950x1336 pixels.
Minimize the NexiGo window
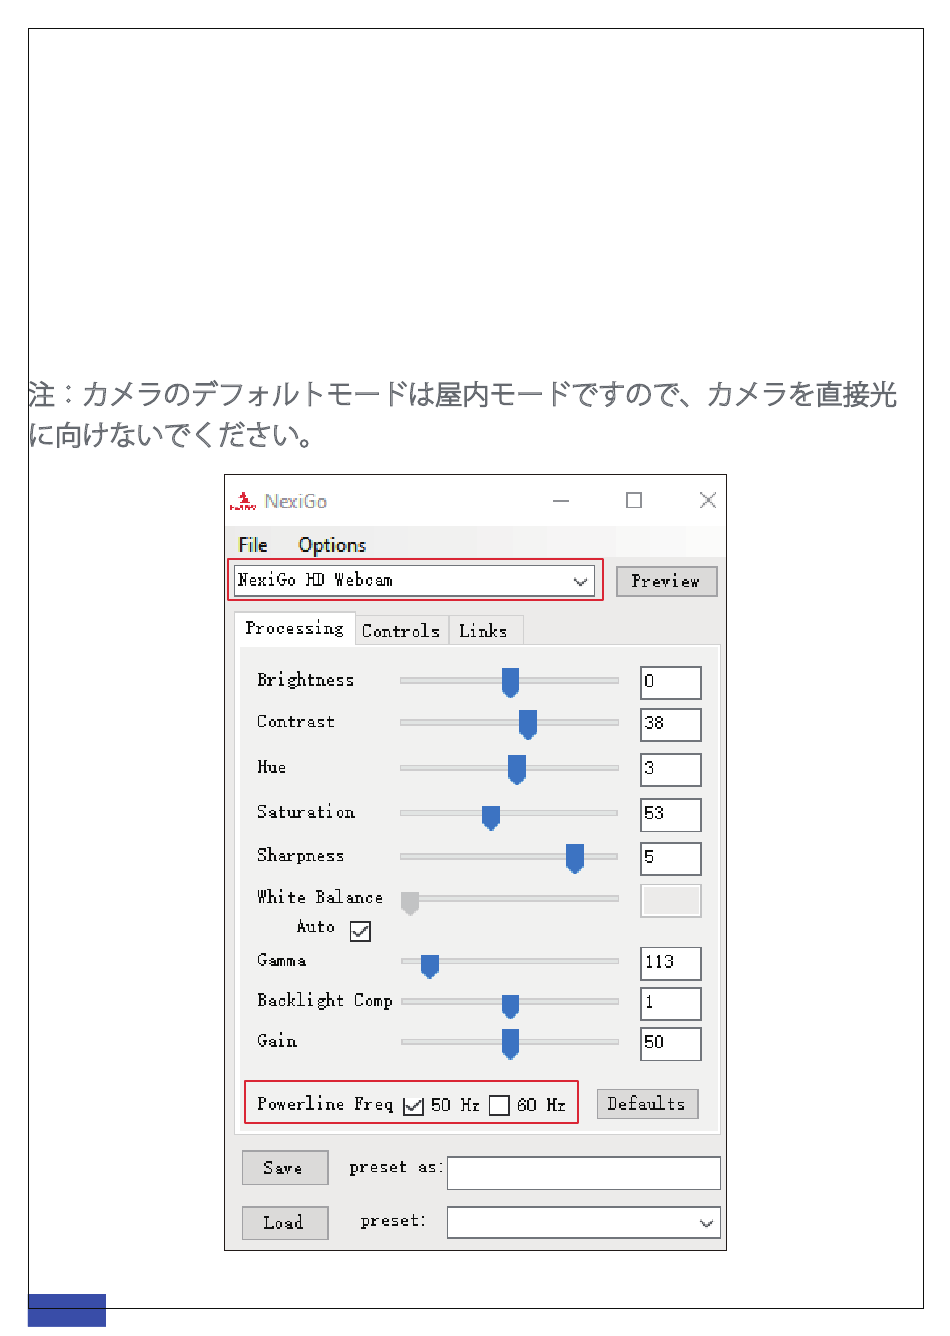pos(561,501)
